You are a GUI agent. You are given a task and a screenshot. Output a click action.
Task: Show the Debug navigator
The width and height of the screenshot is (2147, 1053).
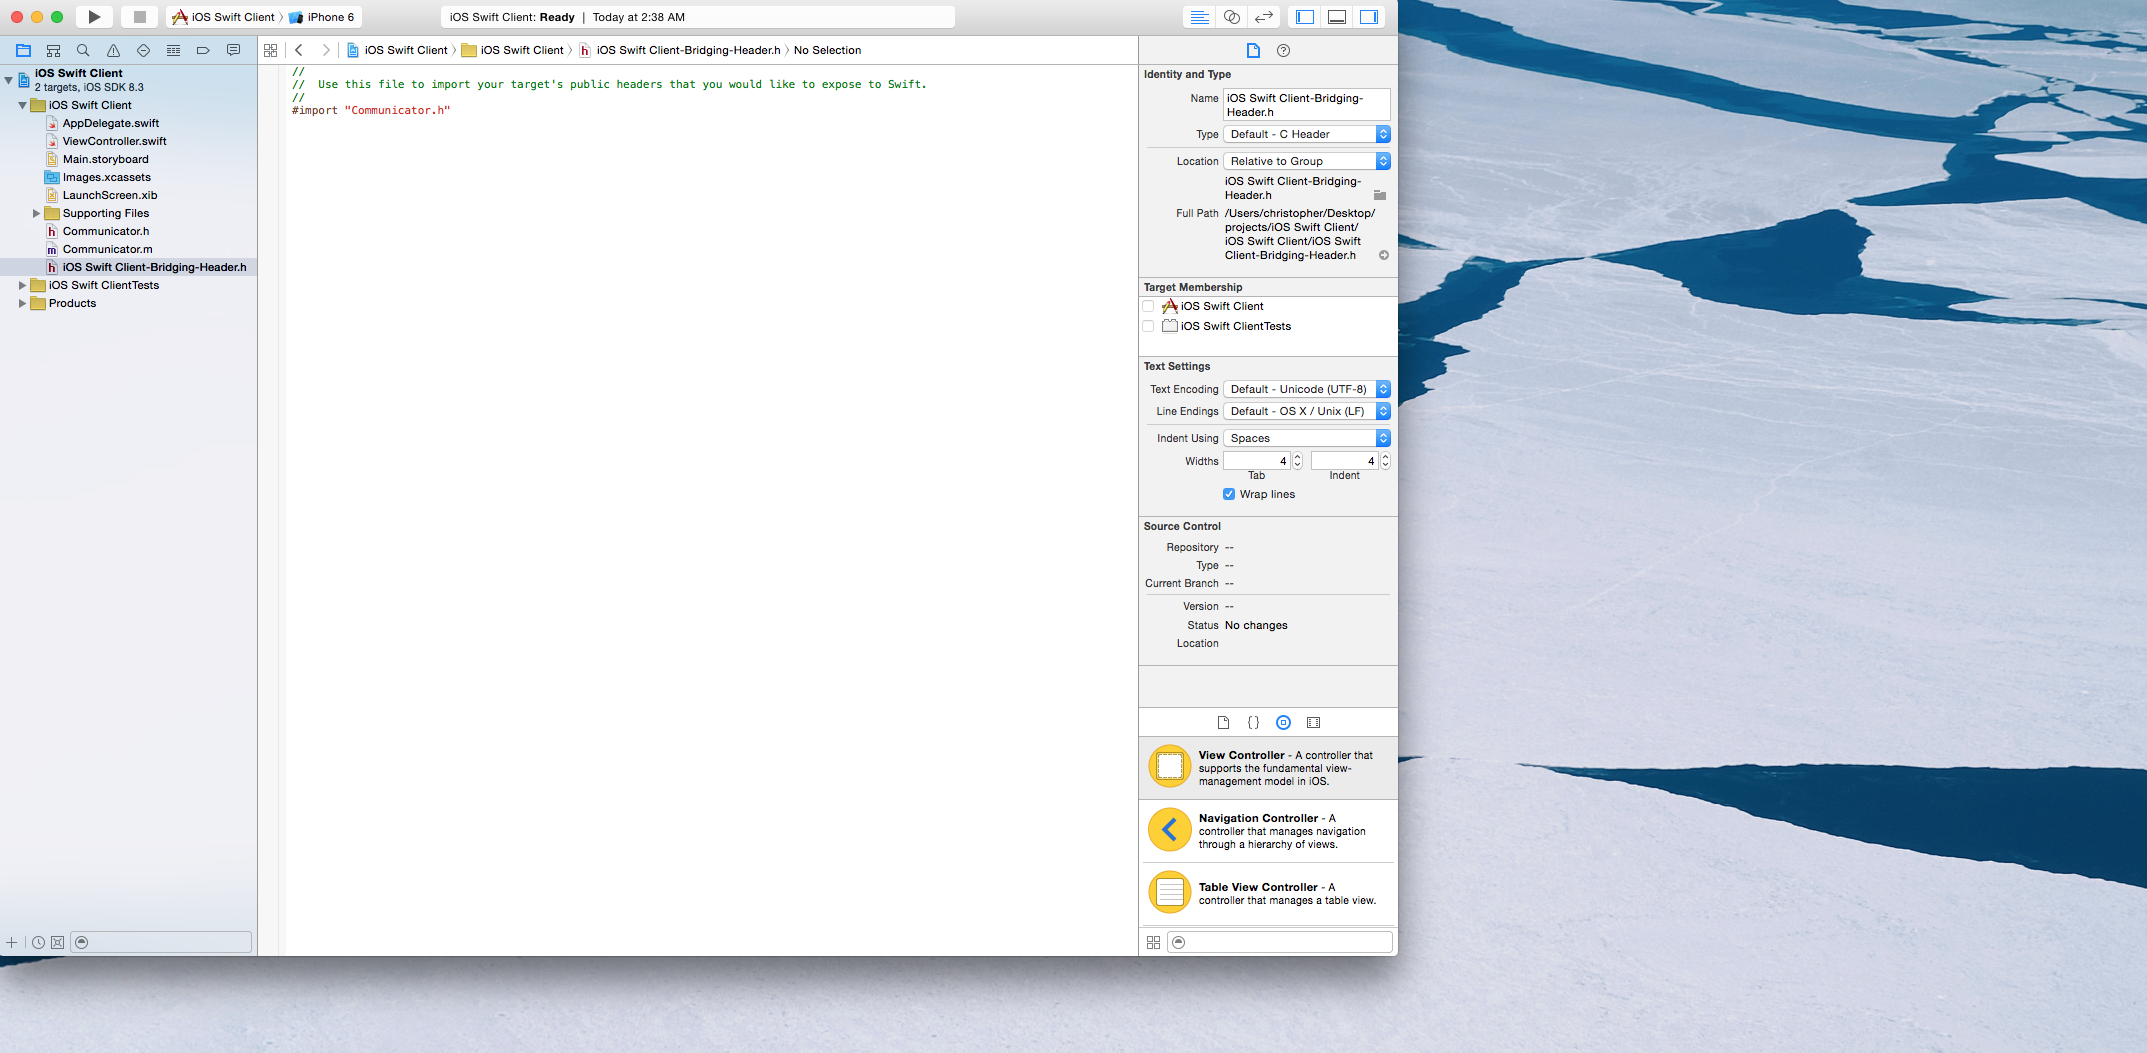point(173,50)
